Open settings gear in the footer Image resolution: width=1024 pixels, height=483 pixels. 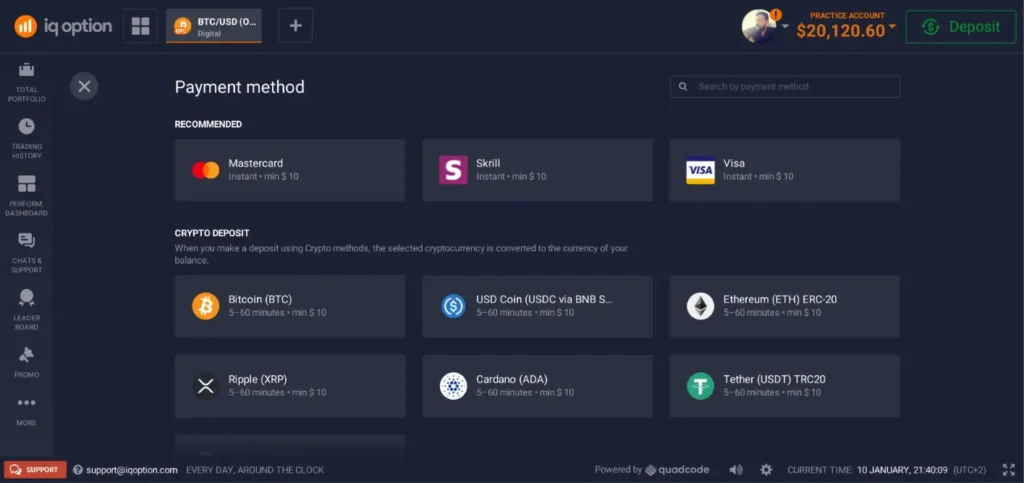point(766,469)
